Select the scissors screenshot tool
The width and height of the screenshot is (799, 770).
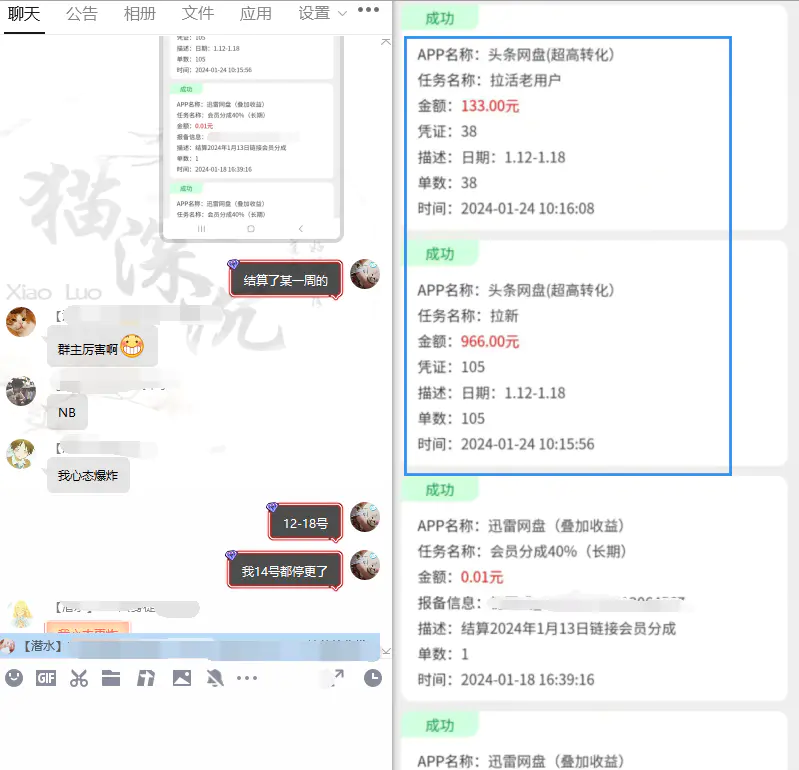79,678
